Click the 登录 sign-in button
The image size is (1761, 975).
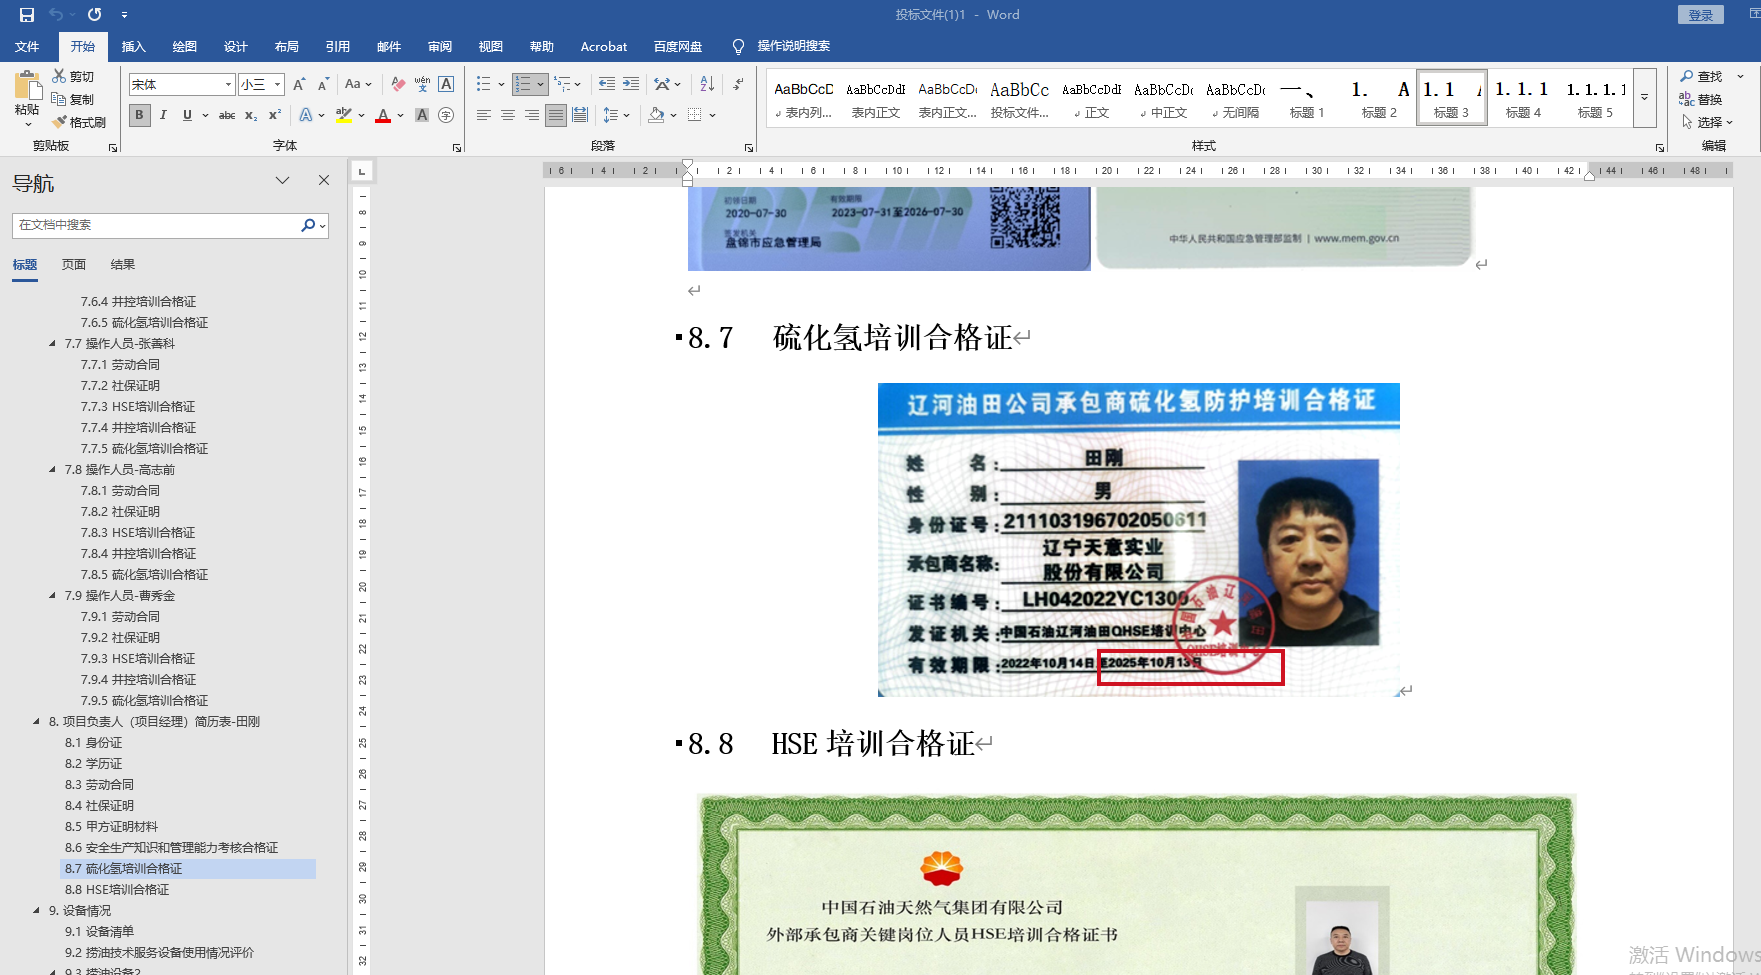coord(1701,15)
